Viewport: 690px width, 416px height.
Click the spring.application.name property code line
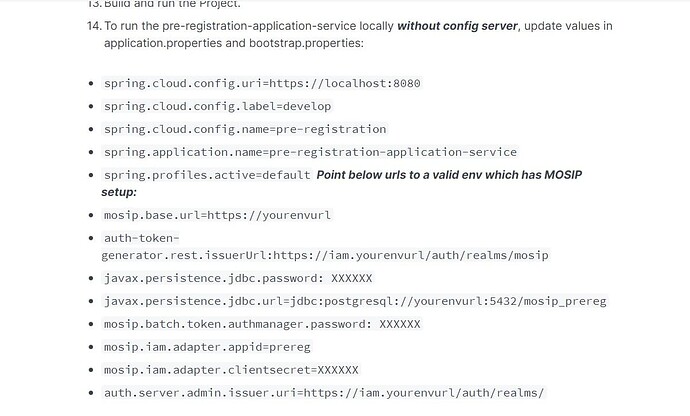(x=310, y=152)
